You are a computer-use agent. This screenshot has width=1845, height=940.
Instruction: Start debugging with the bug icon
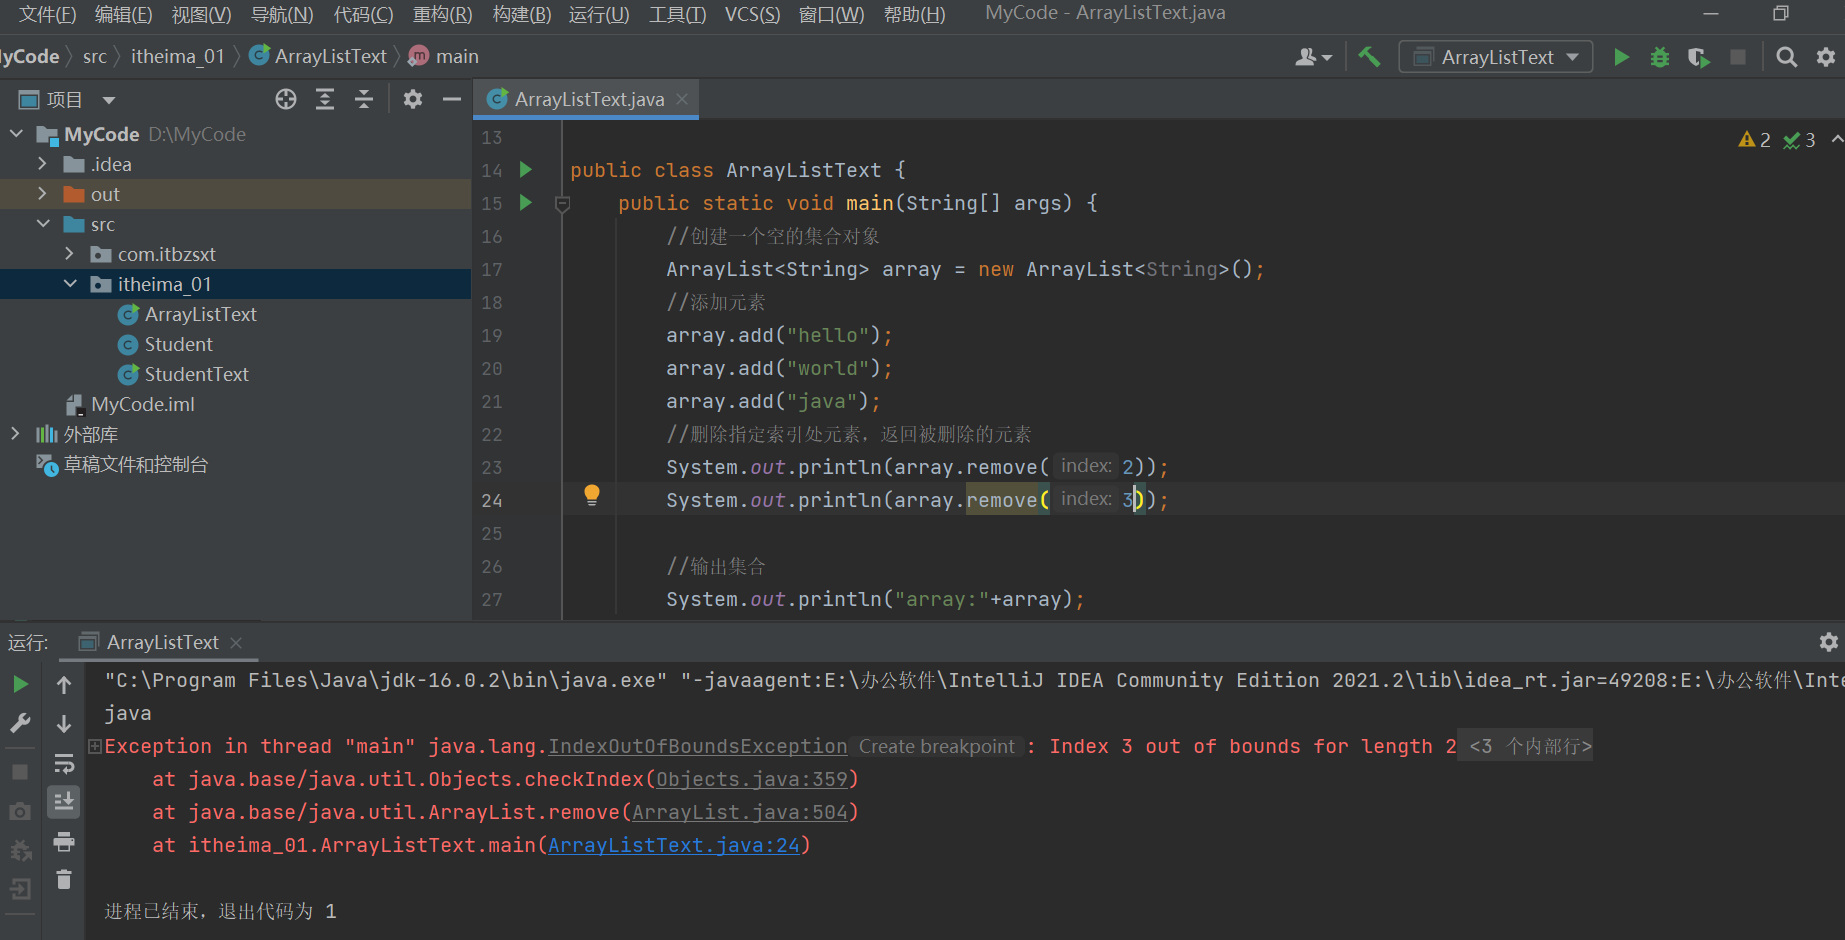(x=1660, y=57)
